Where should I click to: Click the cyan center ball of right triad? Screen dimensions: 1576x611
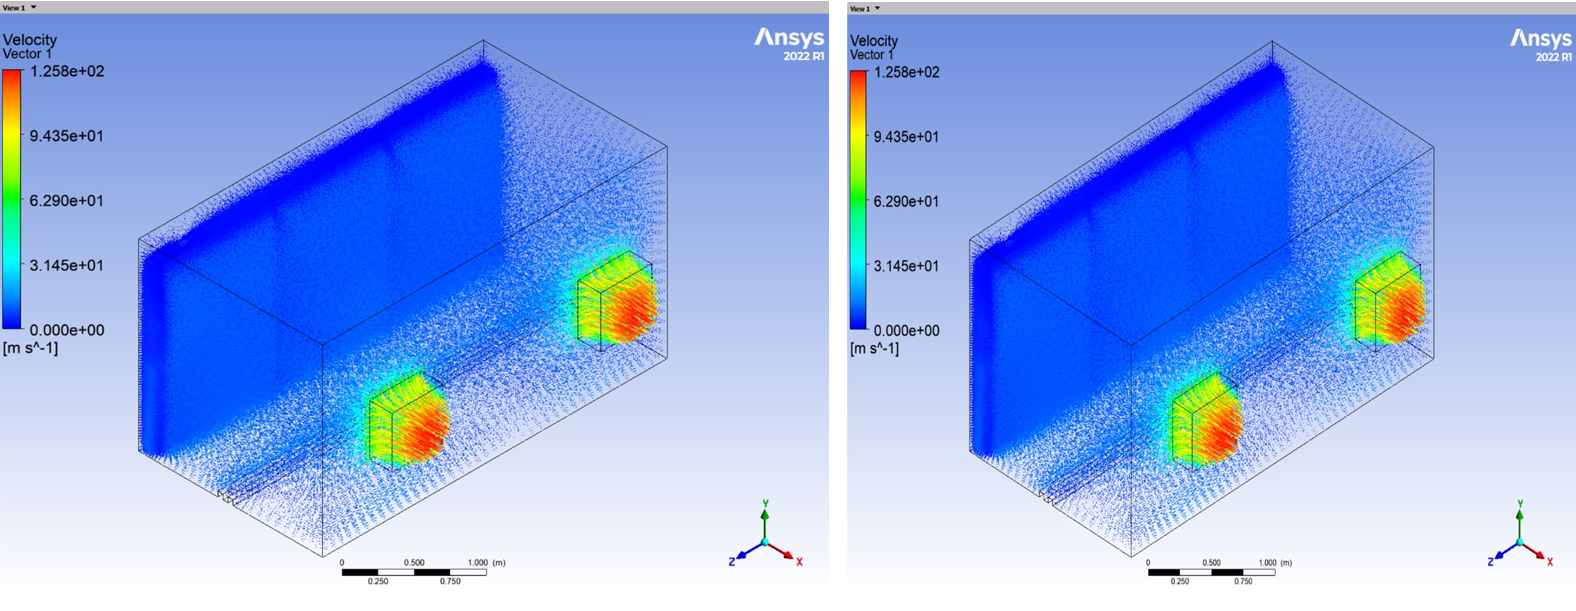[x=1519, y=542]
